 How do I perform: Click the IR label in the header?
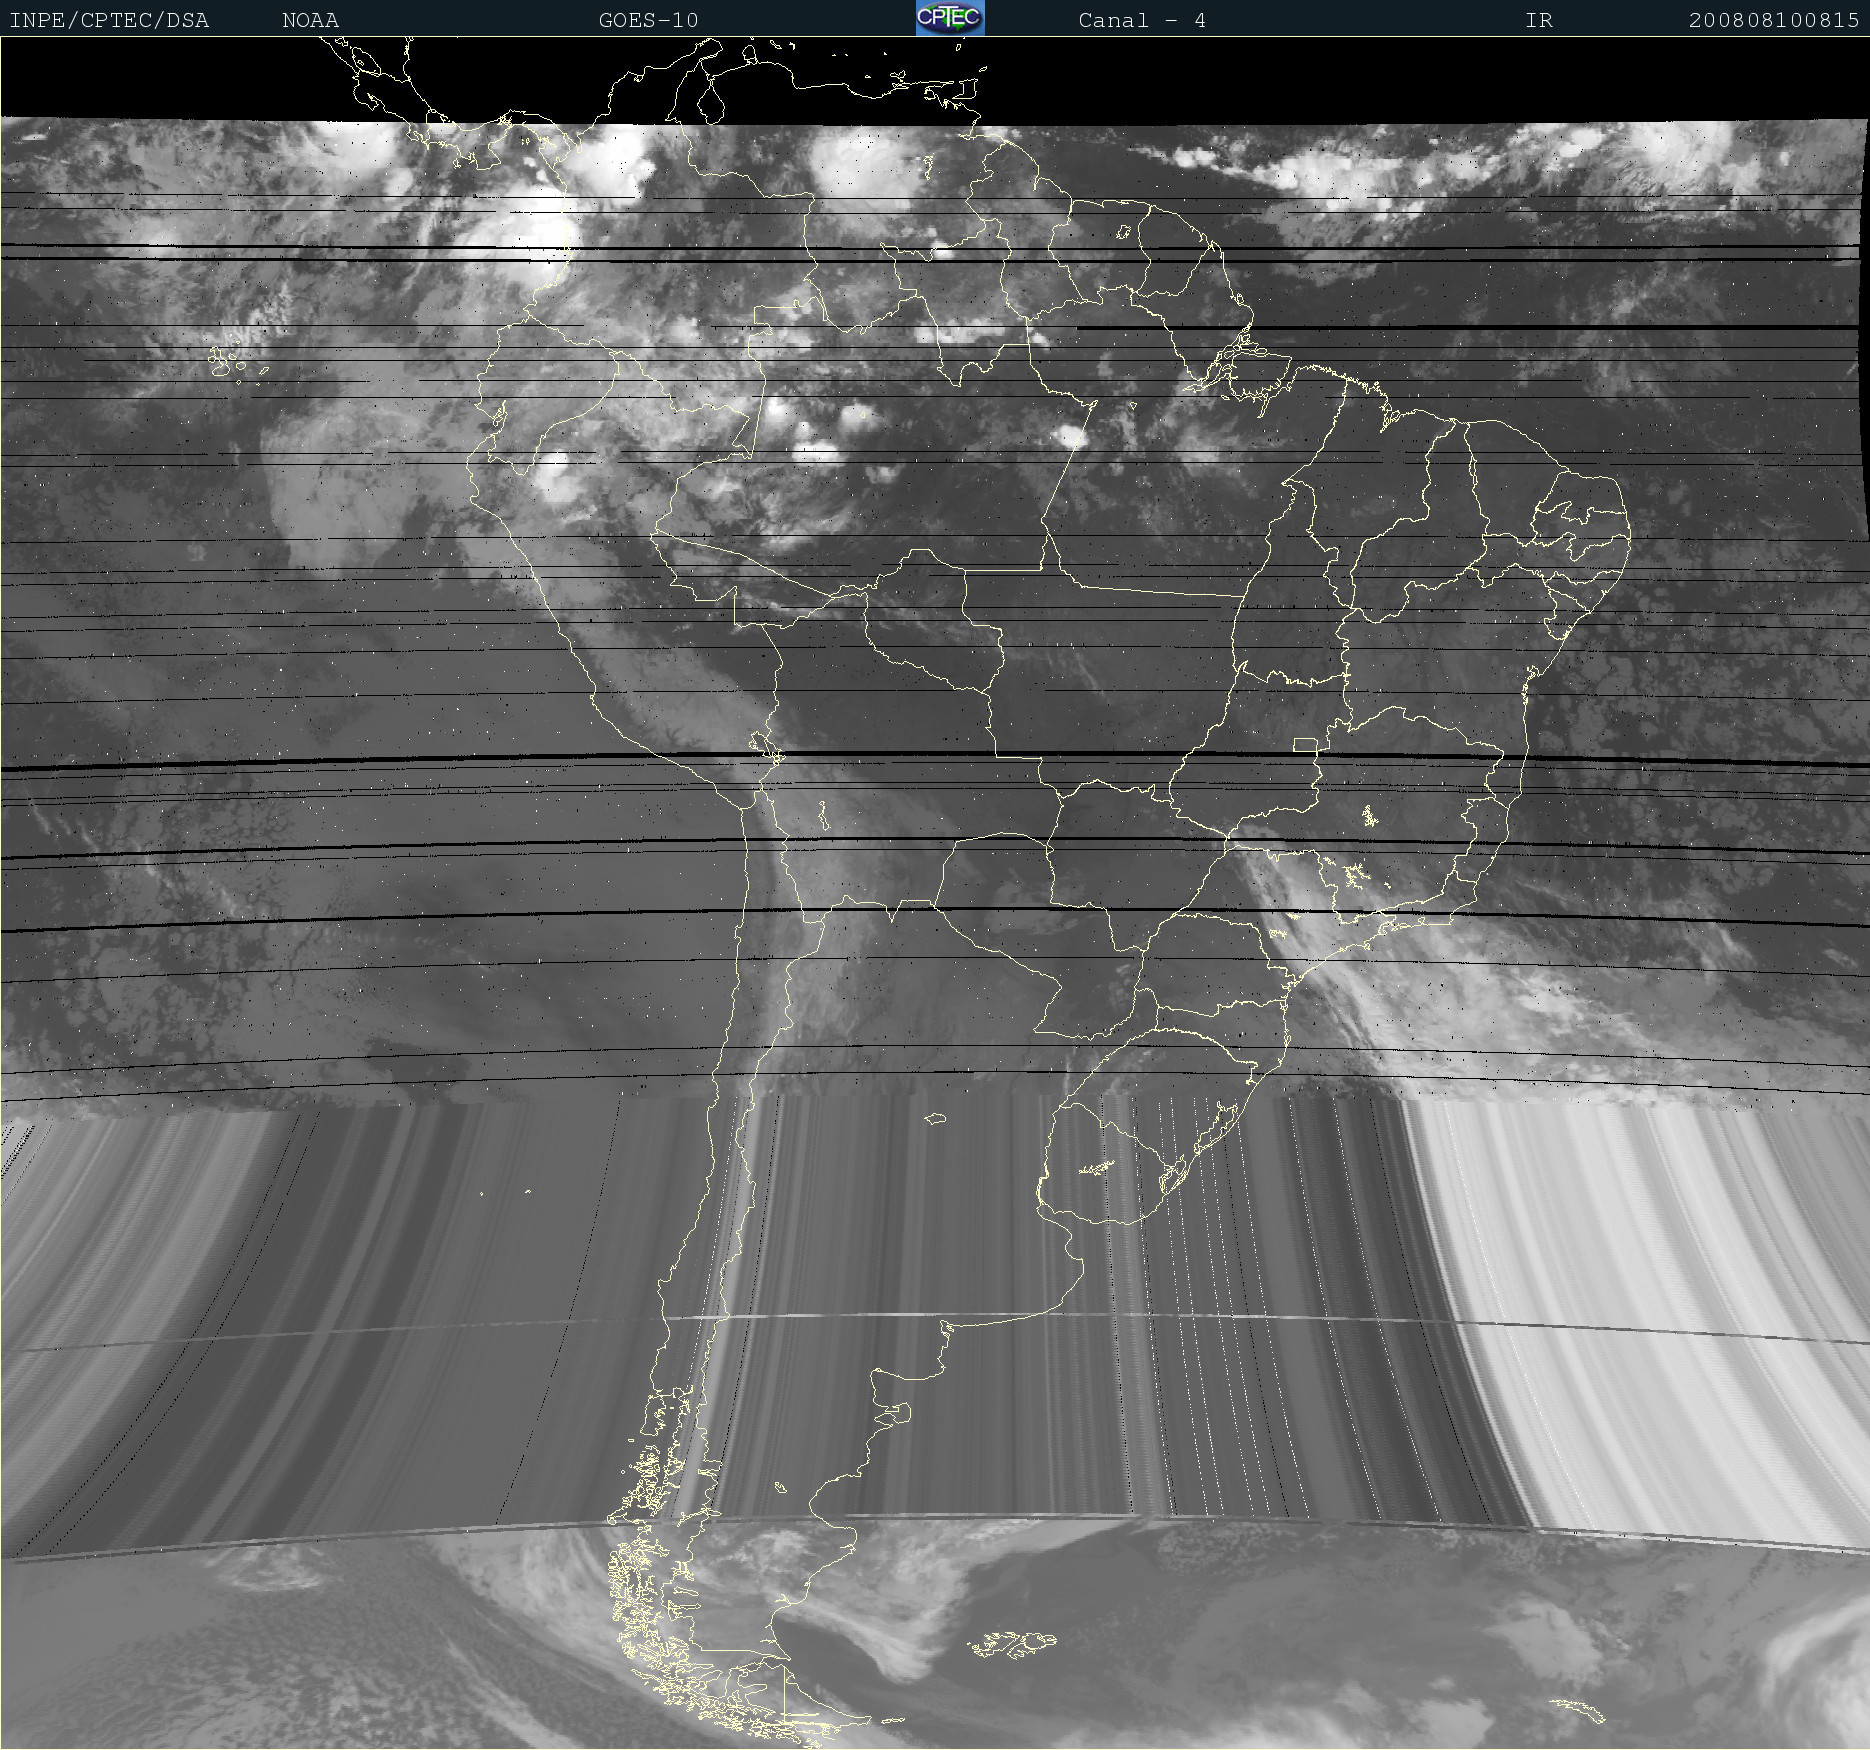click(x=1539, y=20)
